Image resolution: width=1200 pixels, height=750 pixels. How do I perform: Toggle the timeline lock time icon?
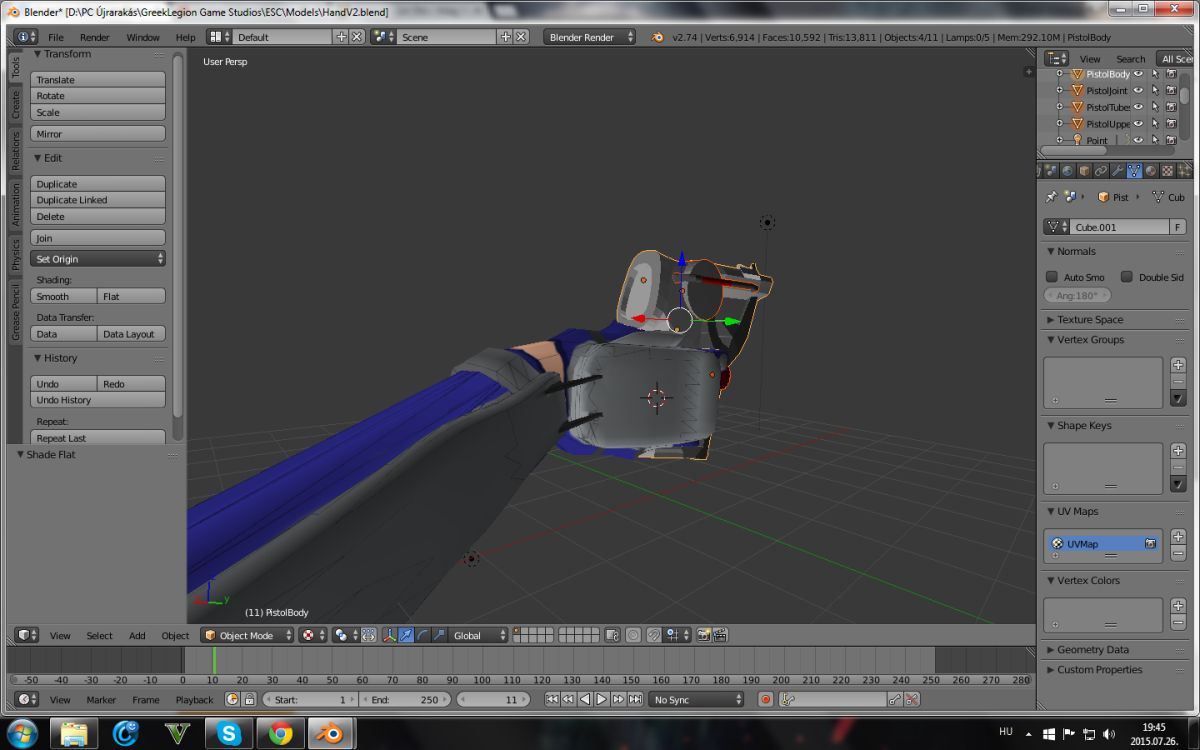coord(249,700)
